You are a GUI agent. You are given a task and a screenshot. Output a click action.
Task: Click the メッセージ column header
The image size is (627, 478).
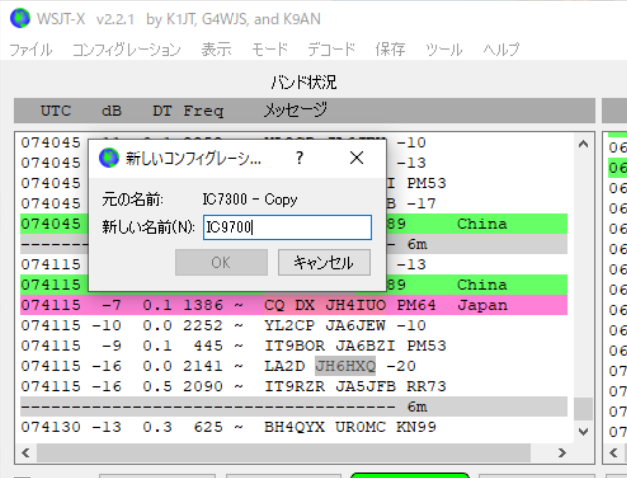tap(295, 110)
